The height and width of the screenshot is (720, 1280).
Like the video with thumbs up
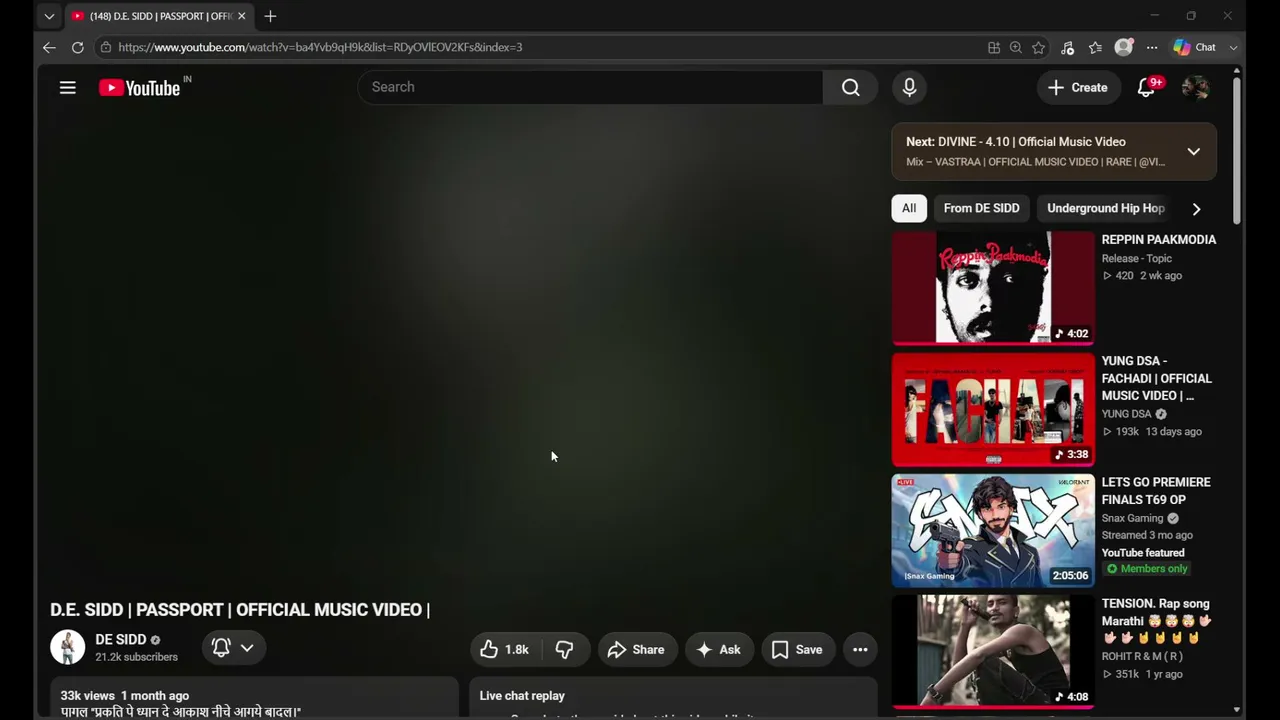pos(505,650)
